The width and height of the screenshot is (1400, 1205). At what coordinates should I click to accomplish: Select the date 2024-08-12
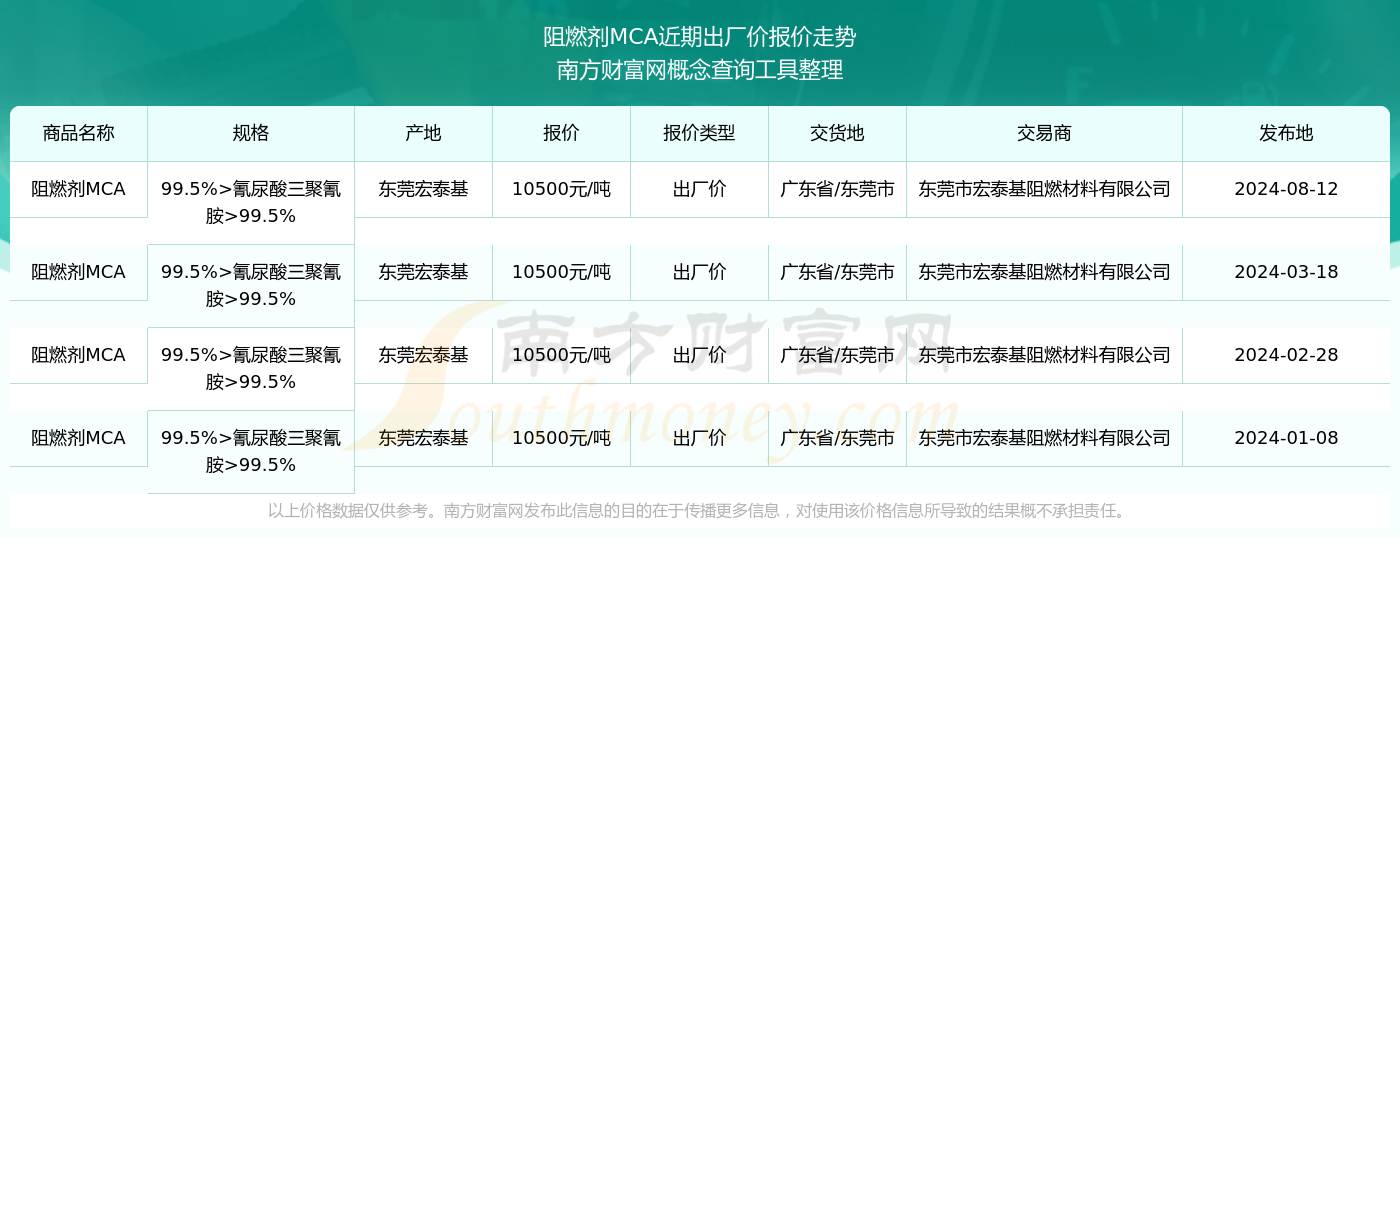1286,189
